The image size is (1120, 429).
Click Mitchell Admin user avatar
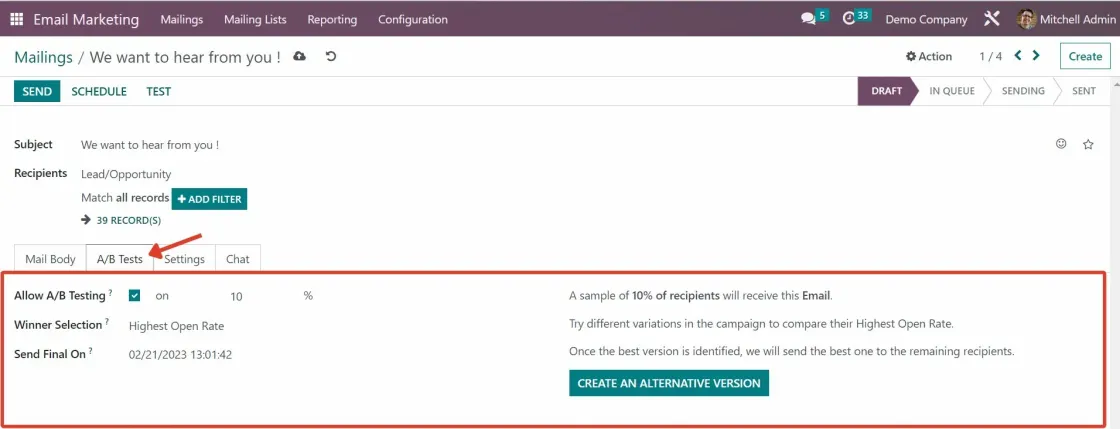pyautogui.click(x=1026, y=19)
